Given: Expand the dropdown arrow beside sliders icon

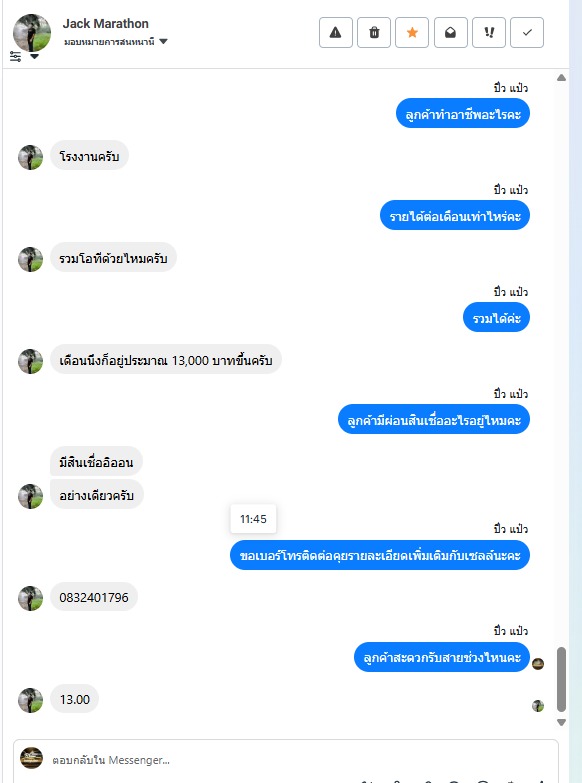Looking at the screenshot, I should [34, 56].
